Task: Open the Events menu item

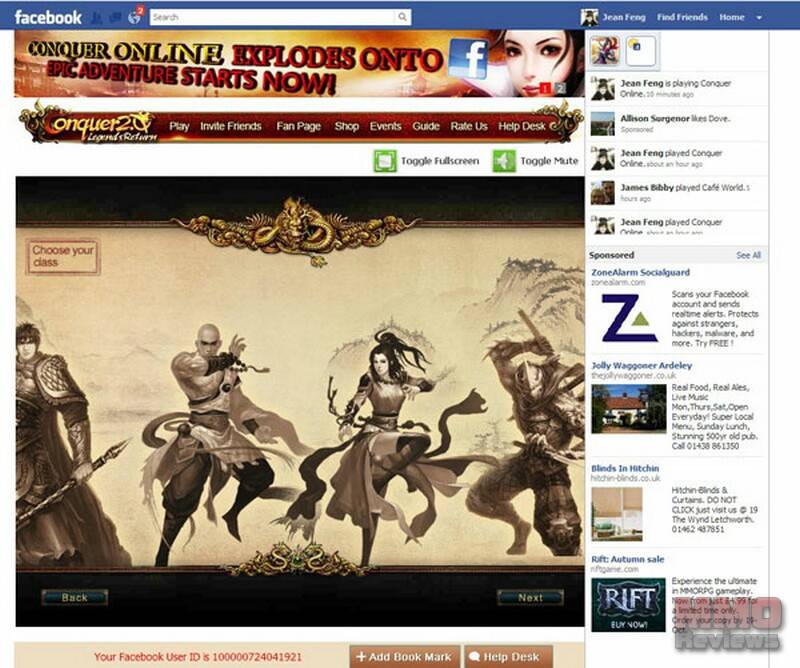Action: [x=386, y=127]
